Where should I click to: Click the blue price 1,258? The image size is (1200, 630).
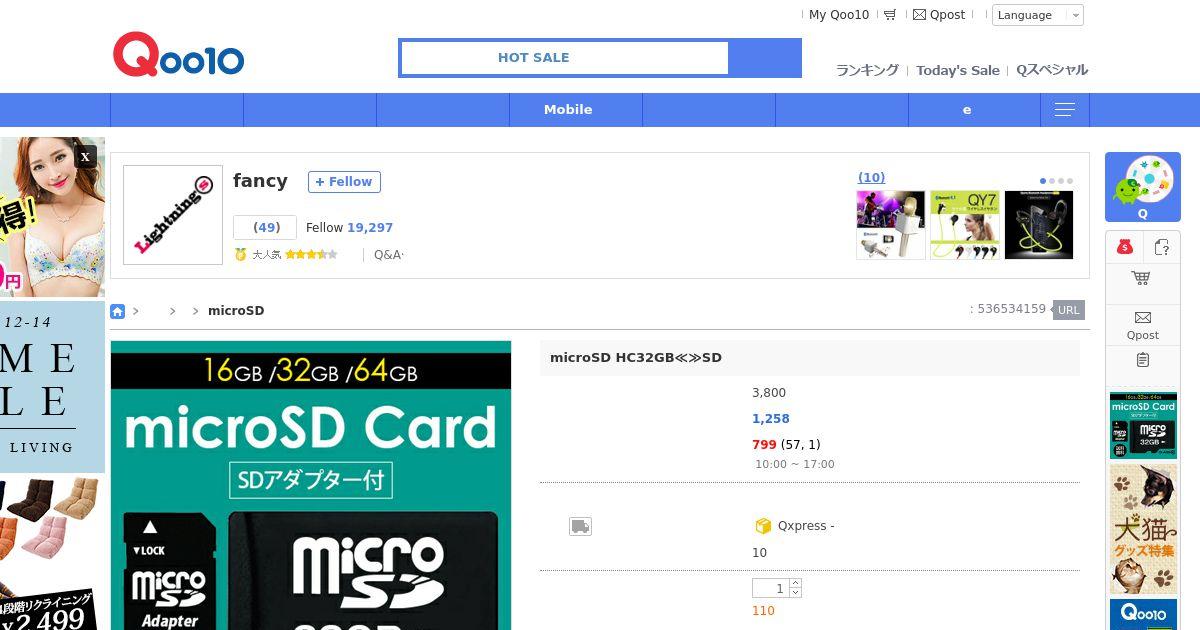click(771, 419)
